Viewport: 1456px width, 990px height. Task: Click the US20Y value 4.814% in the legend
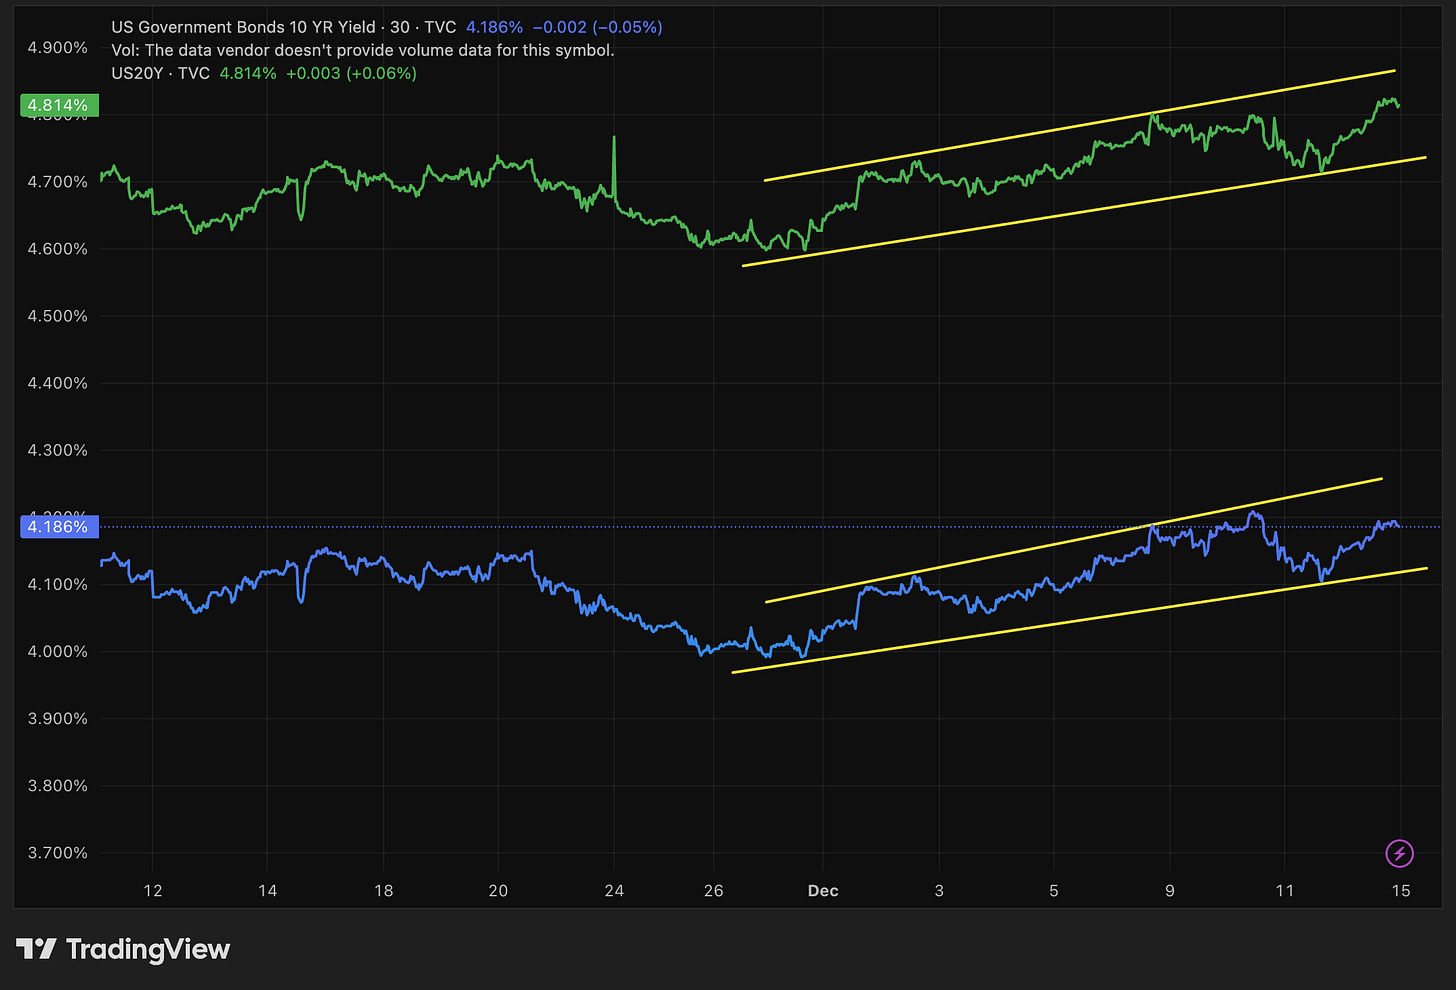pos(248,73)
